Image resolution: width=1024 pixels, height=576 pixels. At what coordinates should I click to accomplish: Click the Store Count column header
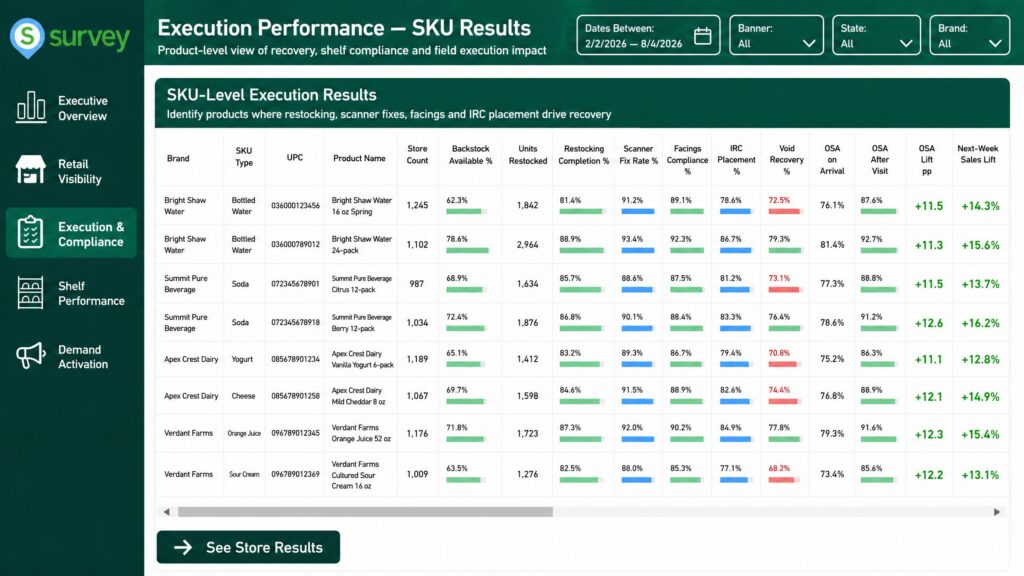(417, 155)
